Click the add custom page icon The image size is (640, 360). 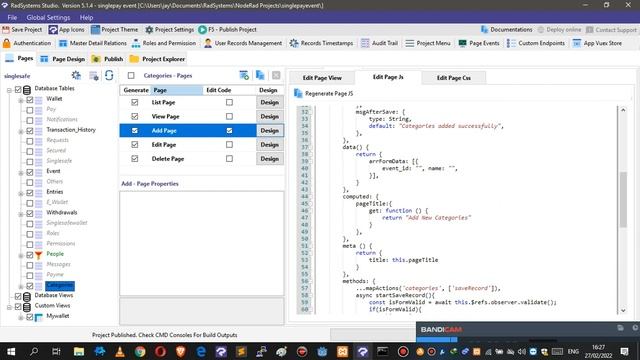(x=244, y=75)
